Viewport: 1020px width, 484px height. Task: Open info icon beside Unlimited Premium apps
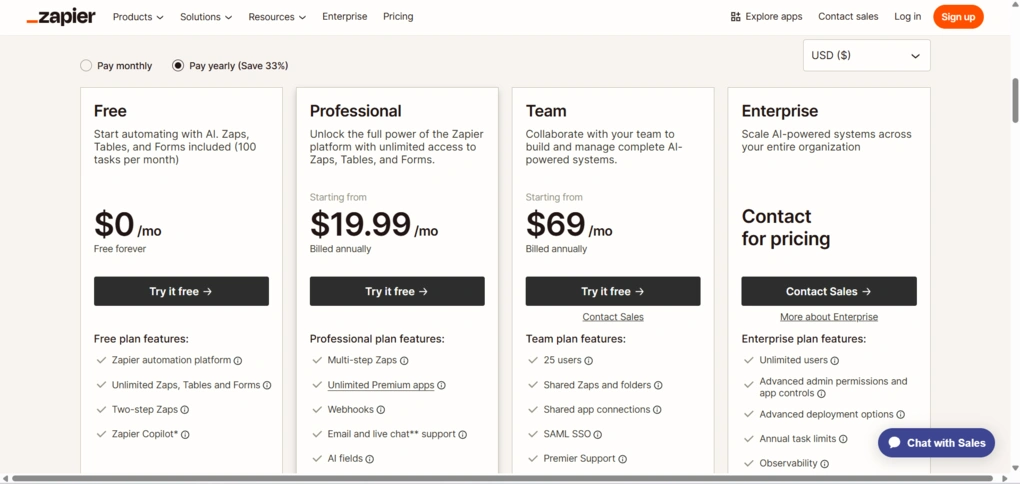click(x=441, y=385)
